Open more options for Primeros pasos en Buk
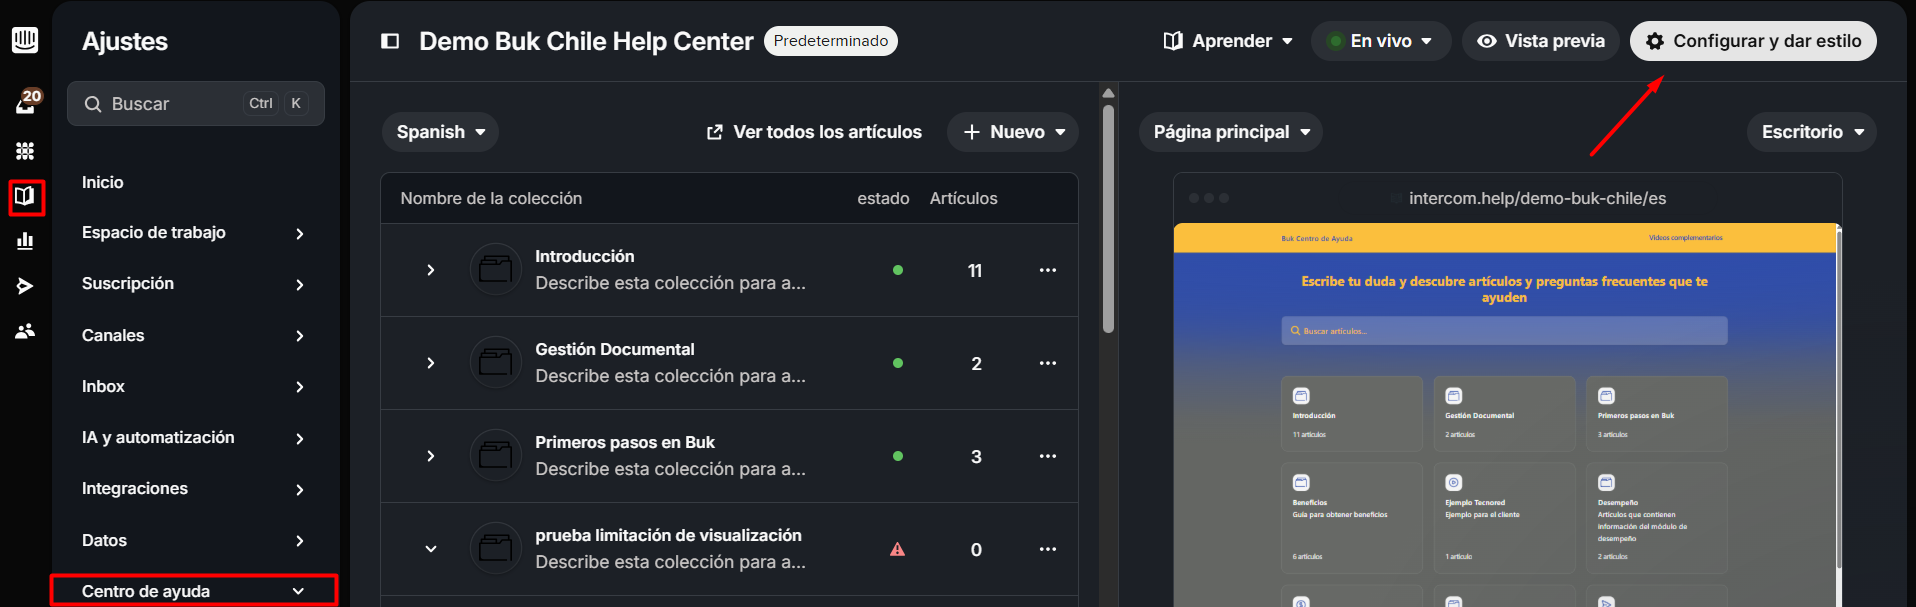Viewport: 1916px width, 607px height. (1048, 456)
